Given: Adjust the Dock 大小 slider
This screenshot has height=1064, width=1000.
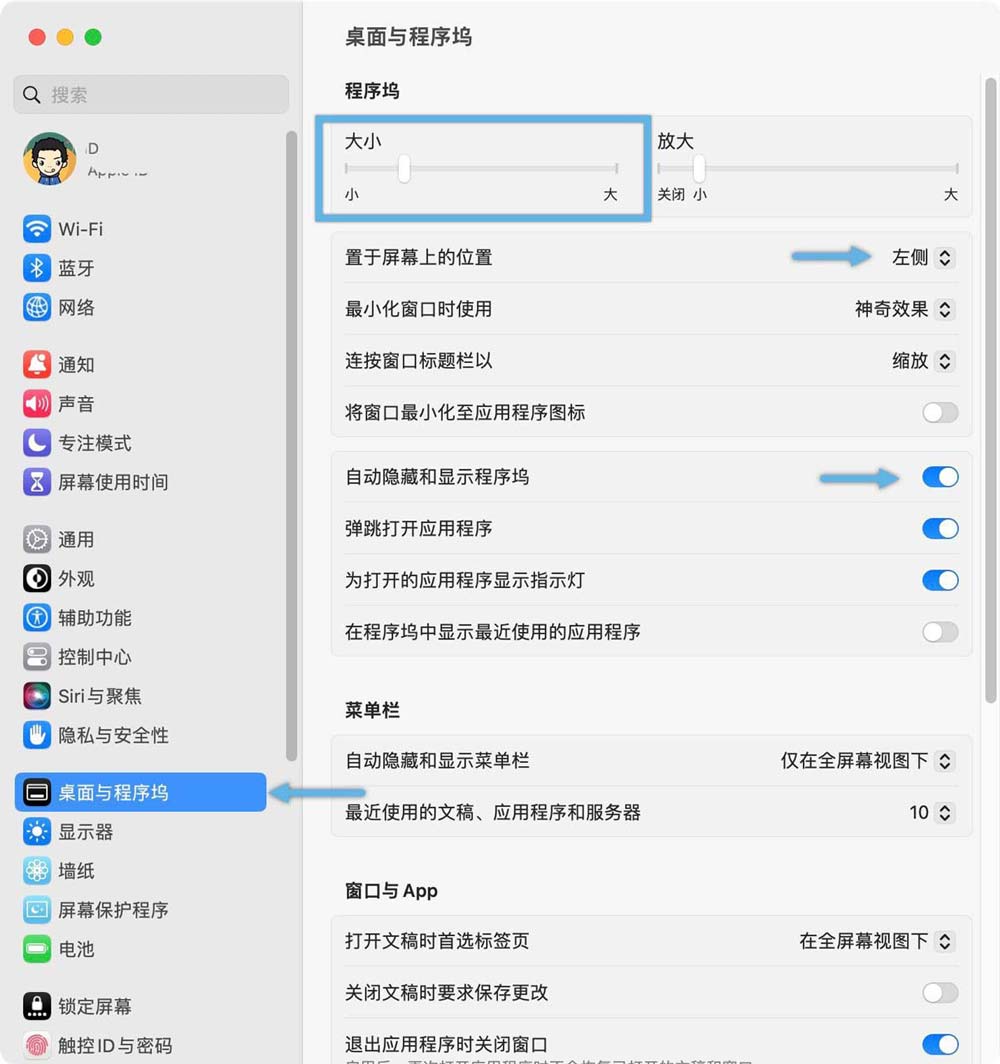Looking at the screenshot, I should (x=404, y=170).
